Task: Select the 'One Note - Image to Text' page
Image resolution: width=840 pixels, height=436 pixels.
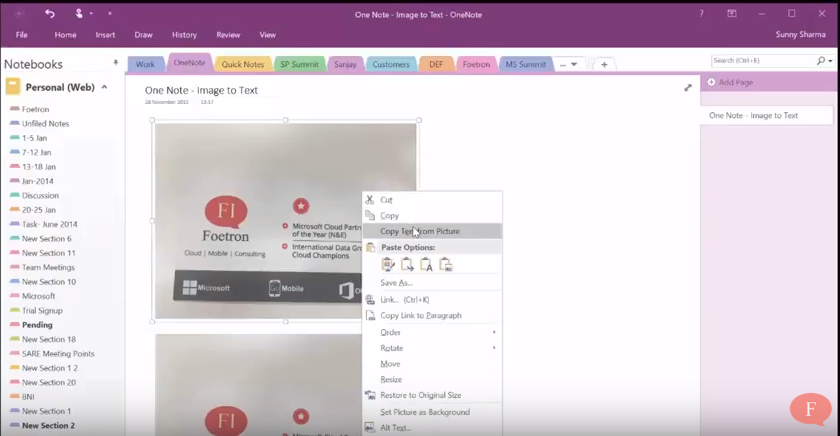Action: (767, 115)
